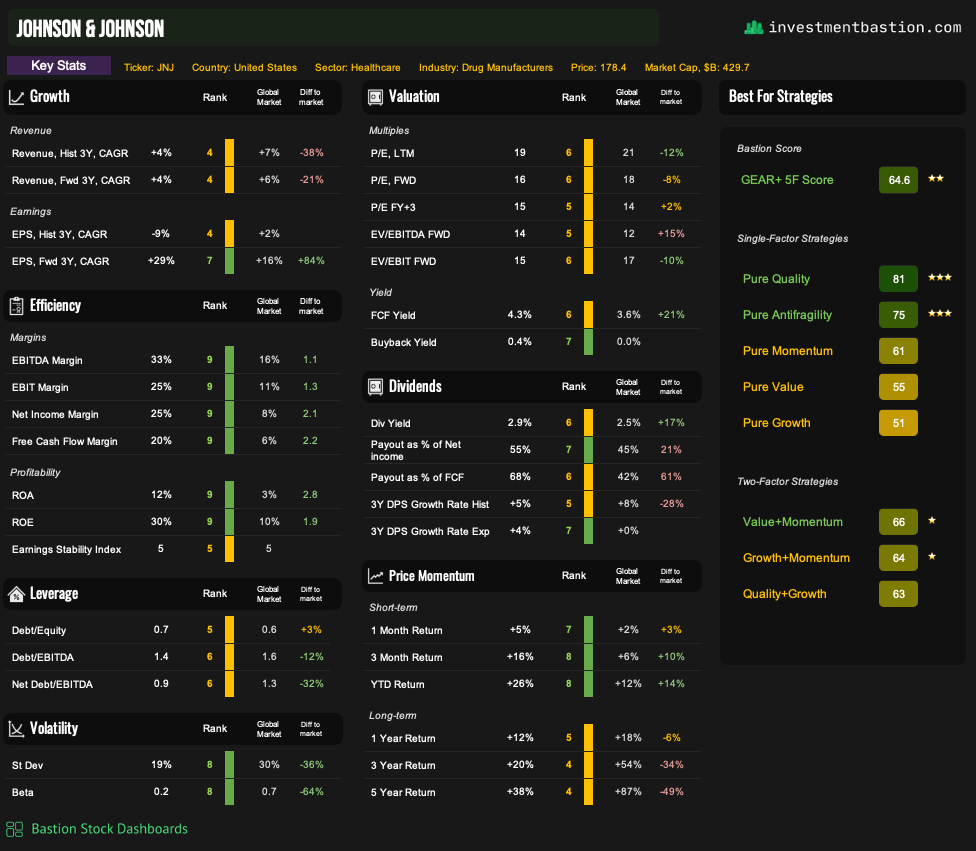Click the EV/EBITDA FWD row label
The image size is (976, 851).
[x=410, y=235]
